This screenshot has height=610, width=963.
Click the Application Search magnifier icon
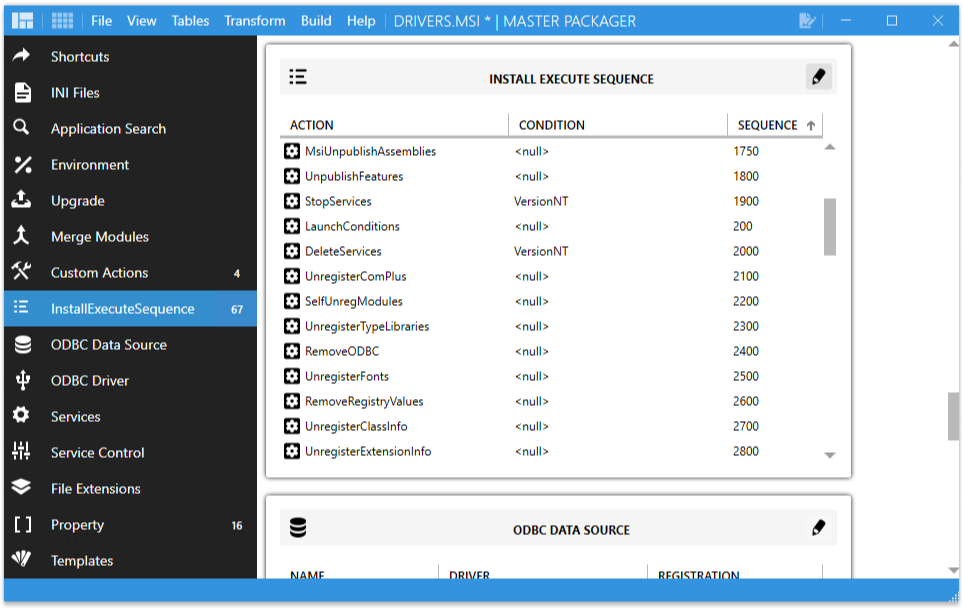click(x=21, y=128)
